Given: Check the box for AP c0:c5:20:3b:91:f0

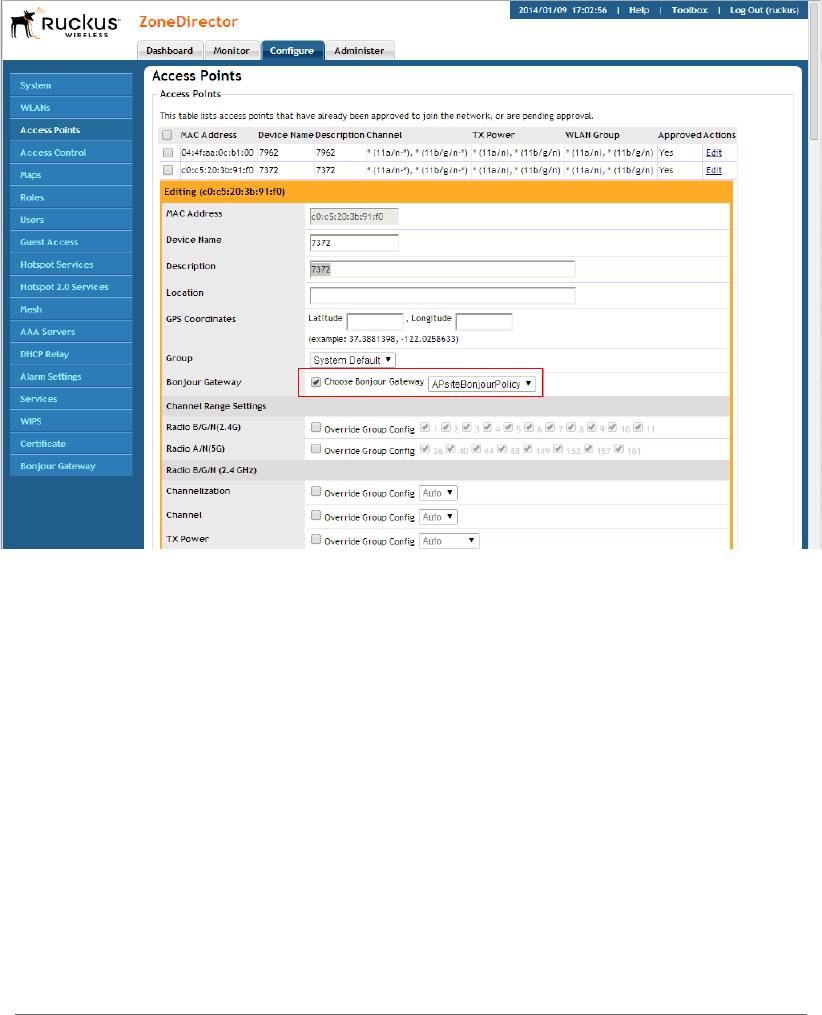Looking at the screenshot, I should pyautogui.click(x=168, y=170).
